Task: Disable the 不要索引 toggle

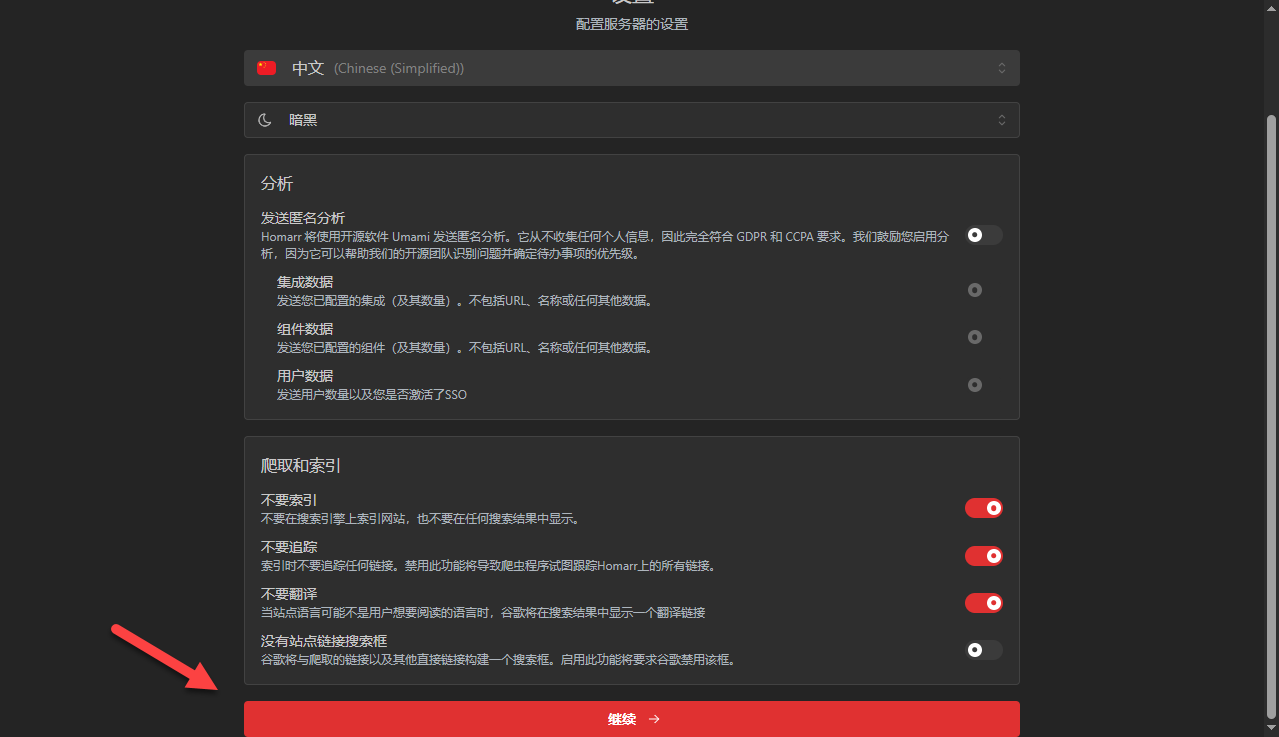Action: 983,507
